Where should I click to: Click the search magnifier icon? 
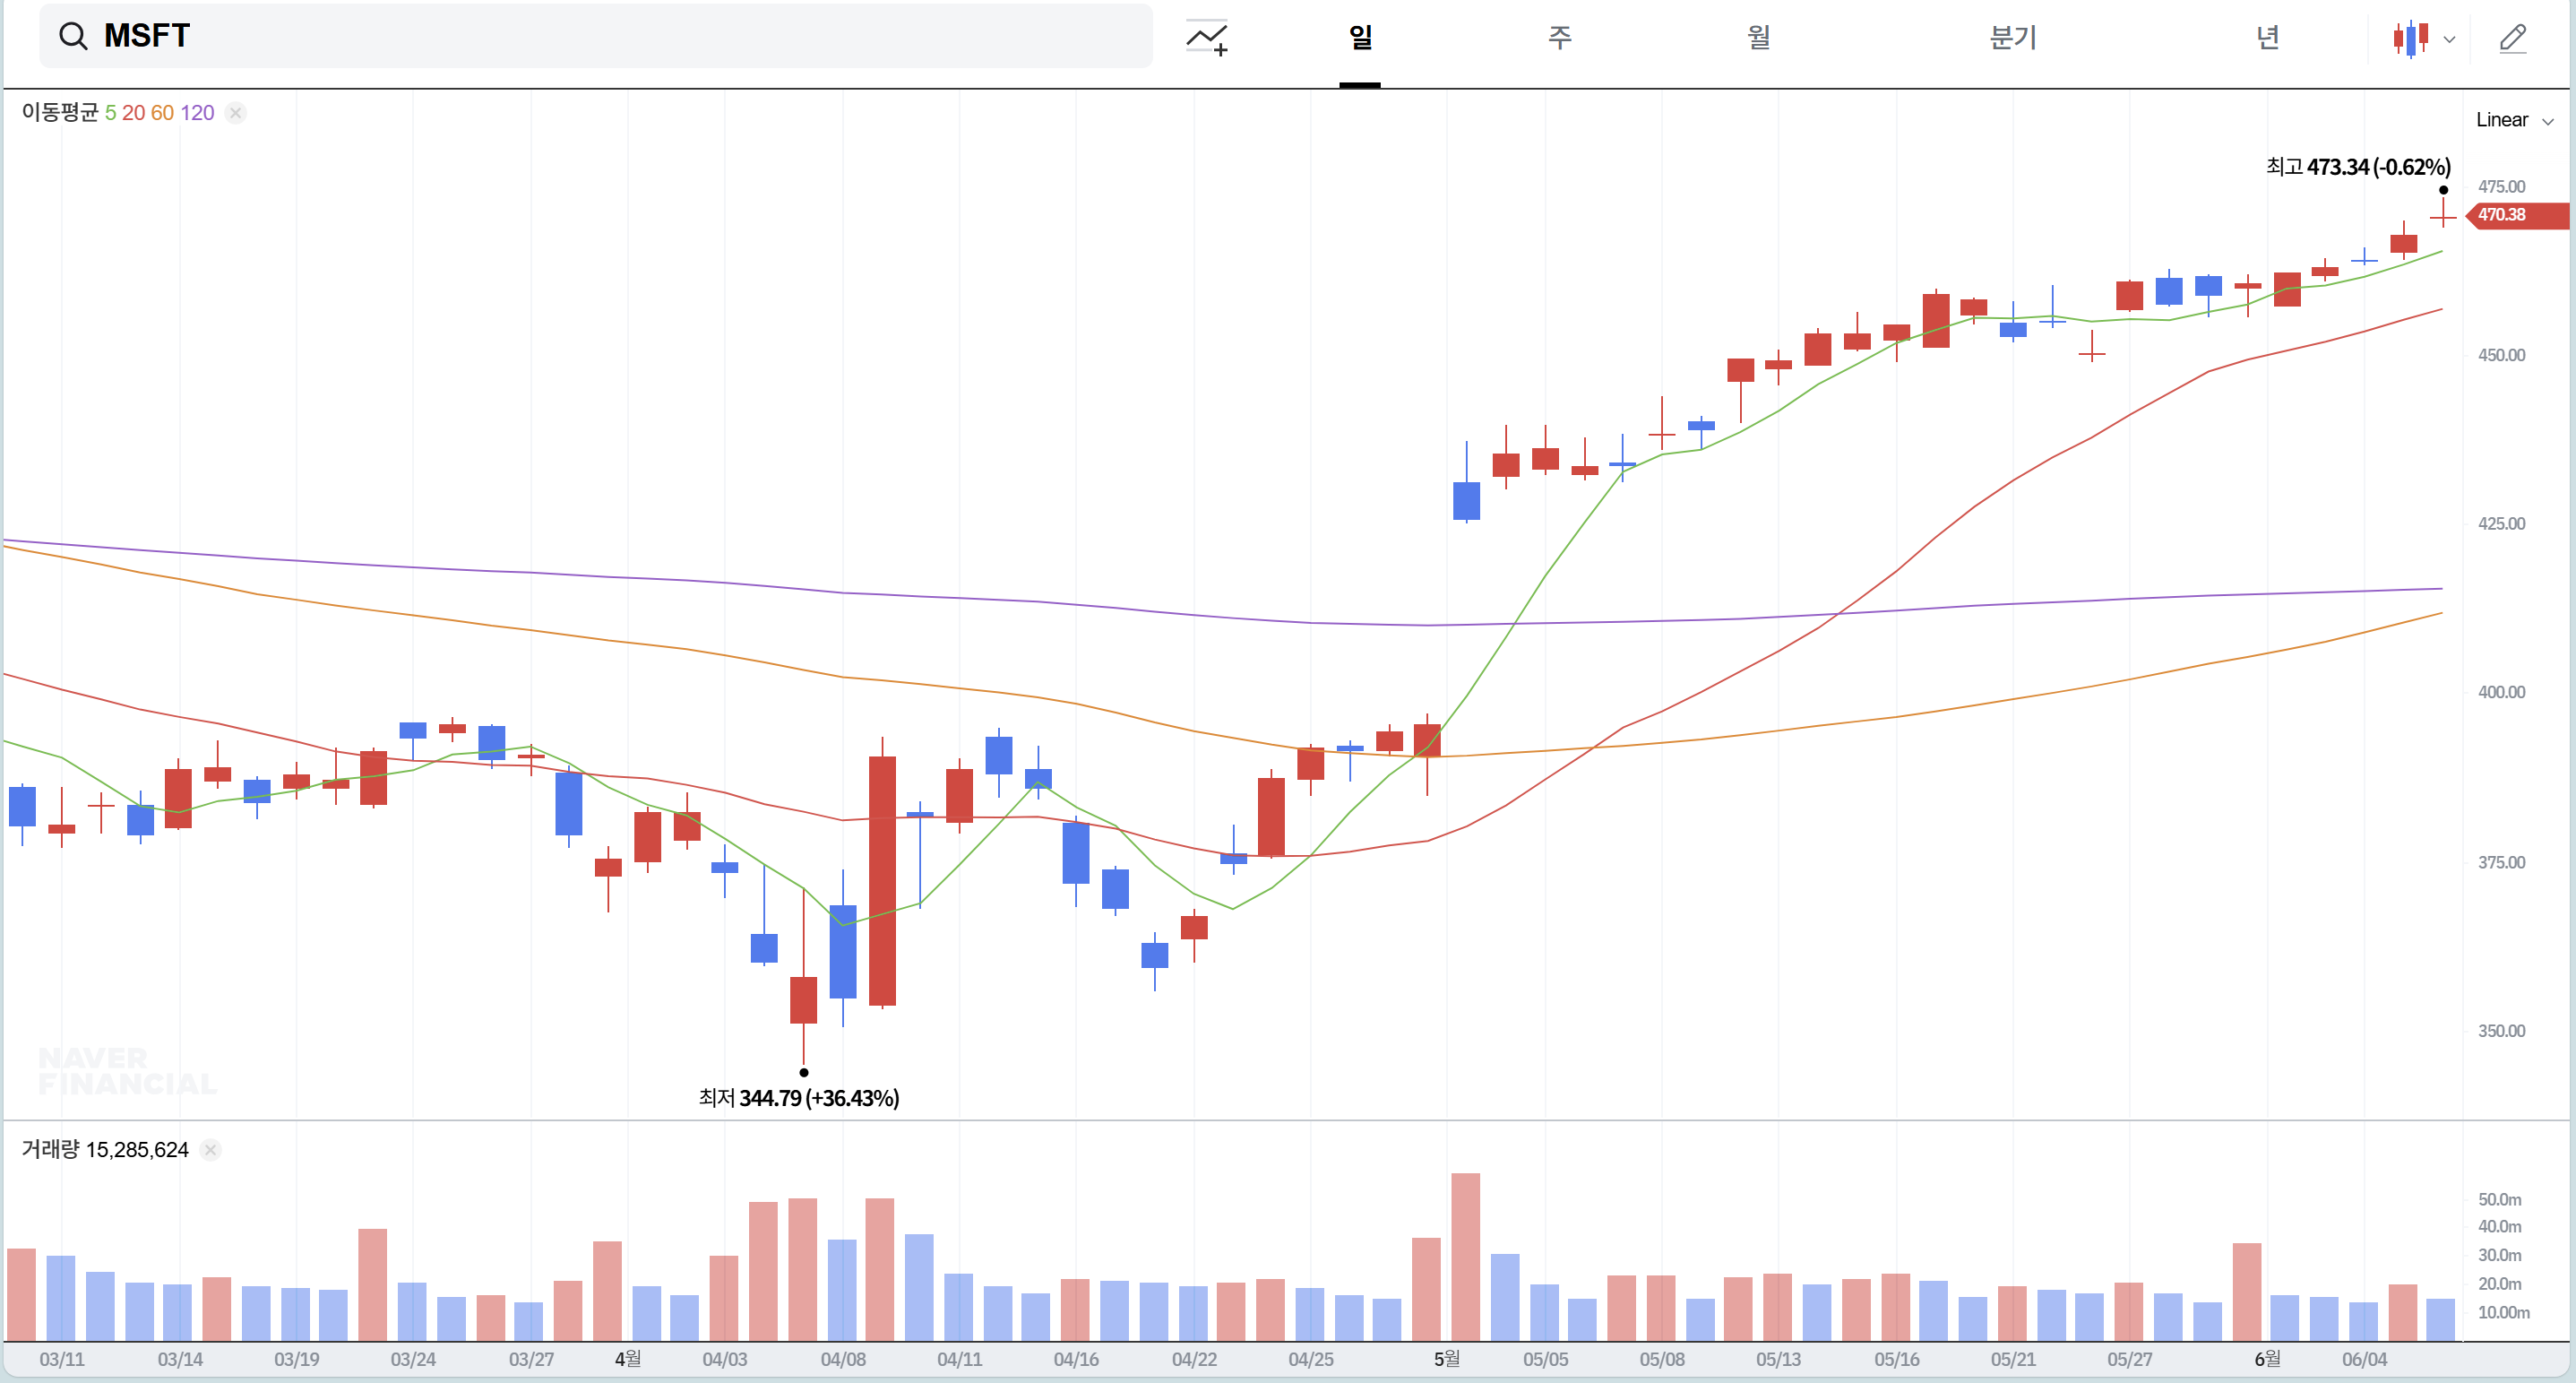[73, 36]
